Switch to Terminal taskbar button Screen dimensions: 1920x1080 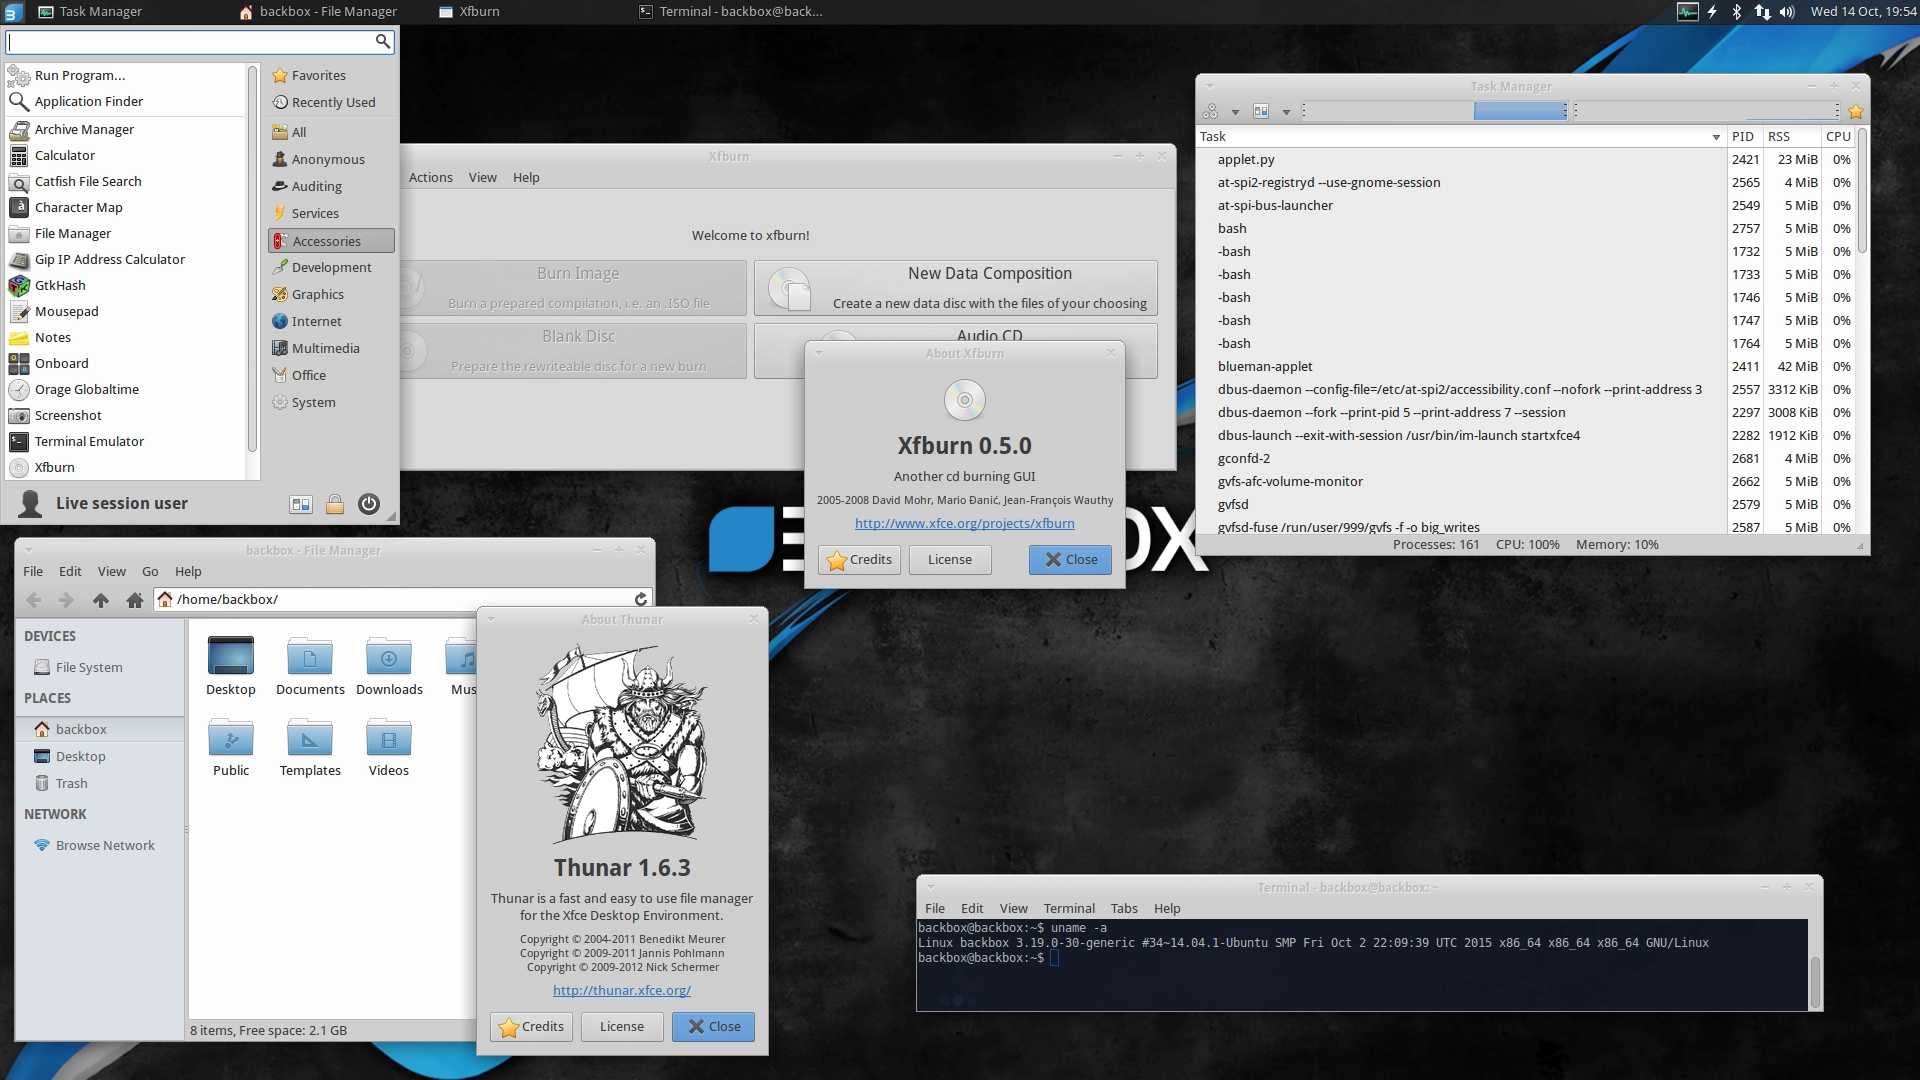tap(731, 12)
